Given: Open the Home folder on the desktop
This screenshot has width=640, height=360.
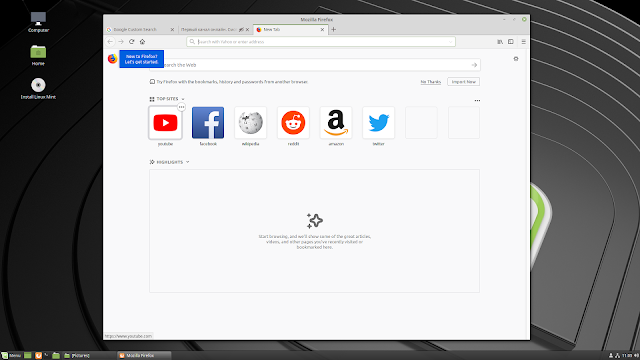Looking at the screenshot, I should pos(38,55).
